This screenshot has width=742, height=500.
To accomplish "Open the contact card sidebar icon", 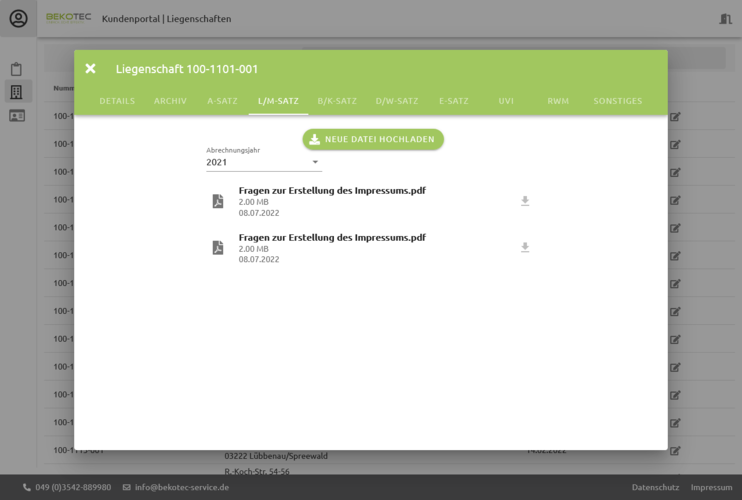I will tap(16, 116).
